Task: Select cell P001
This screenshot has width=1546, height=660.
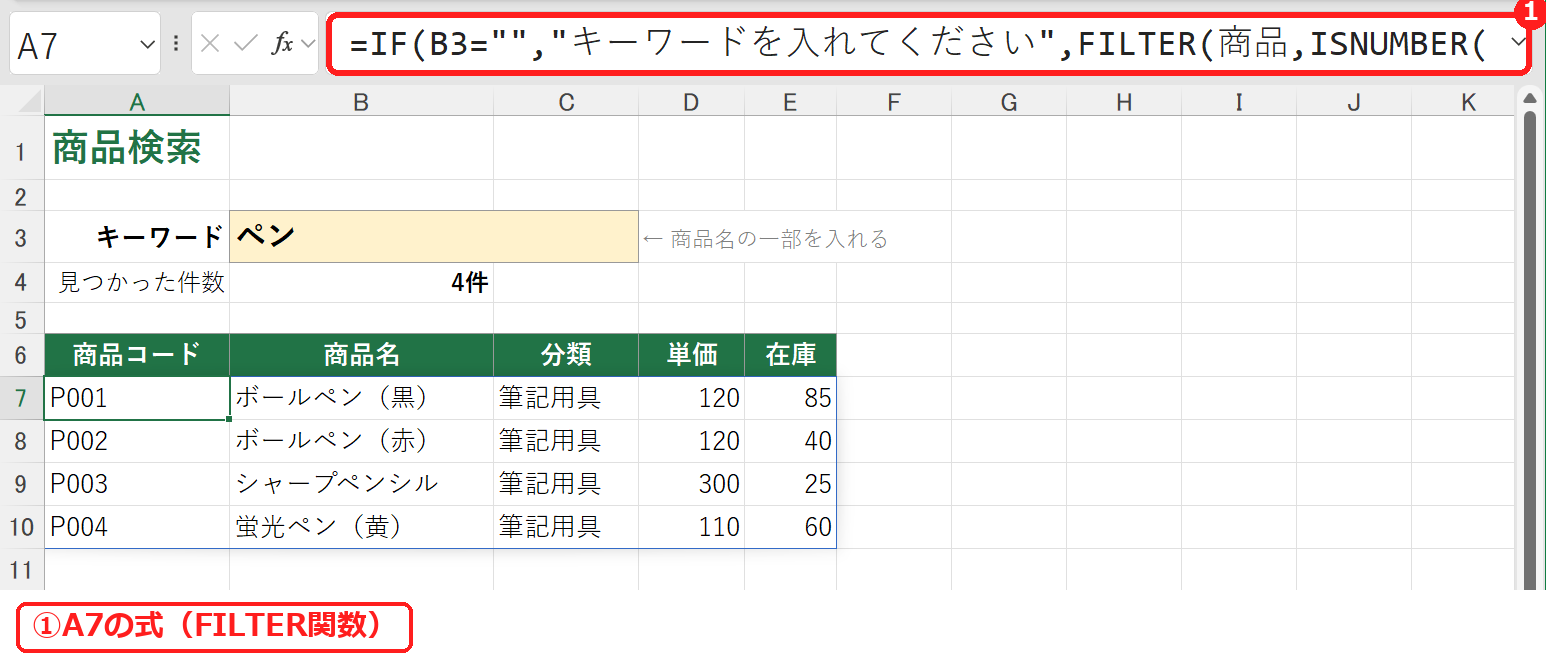Action: (137, 398)
